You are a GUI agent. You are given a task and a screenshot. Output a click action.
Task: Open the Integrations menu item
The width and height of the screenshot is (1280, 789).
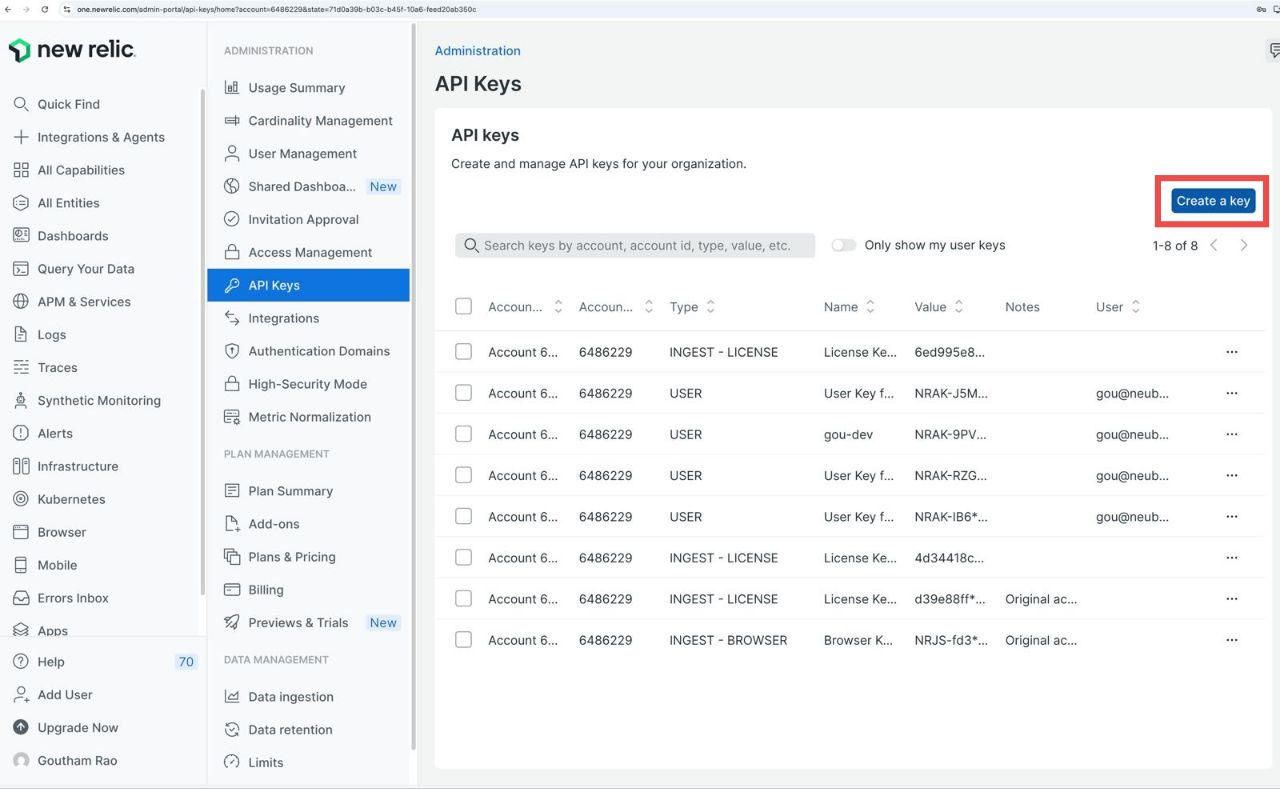tap(281, 318)
